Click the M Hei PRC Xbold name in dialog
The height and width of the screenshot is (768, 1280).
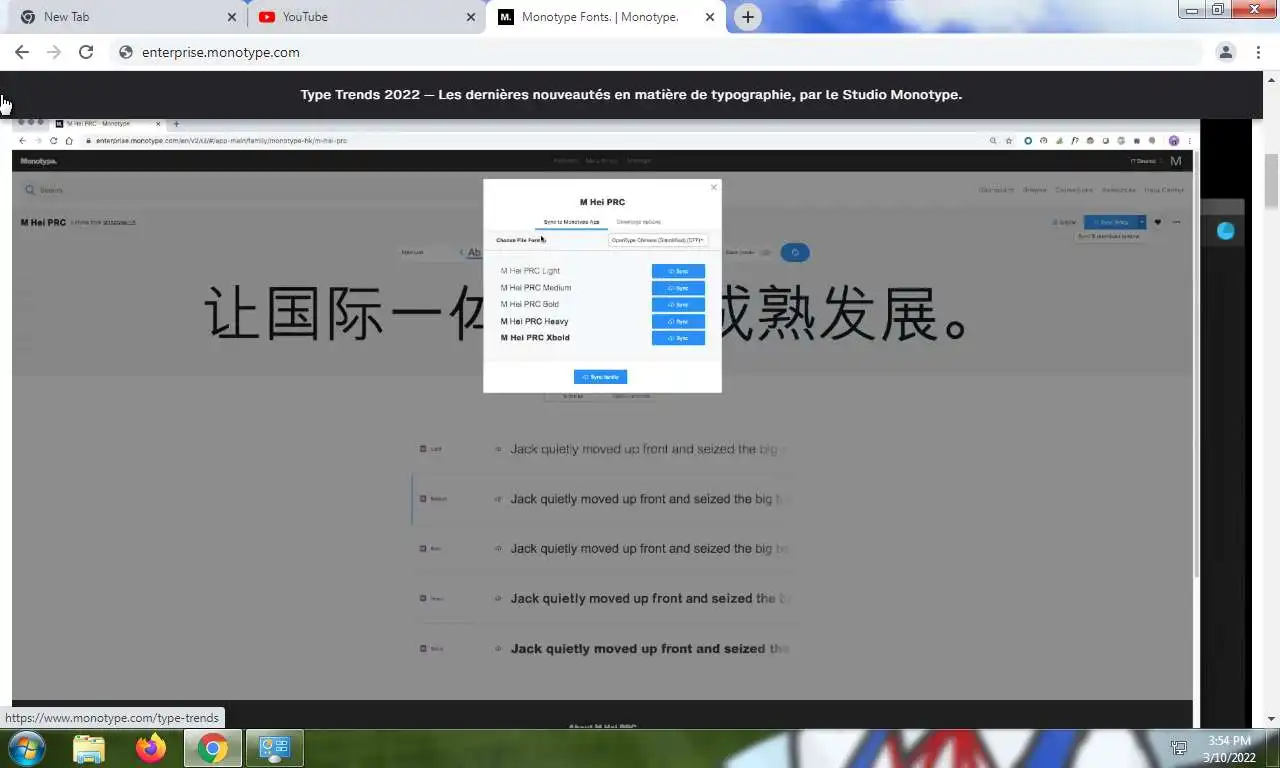point(535,338)
